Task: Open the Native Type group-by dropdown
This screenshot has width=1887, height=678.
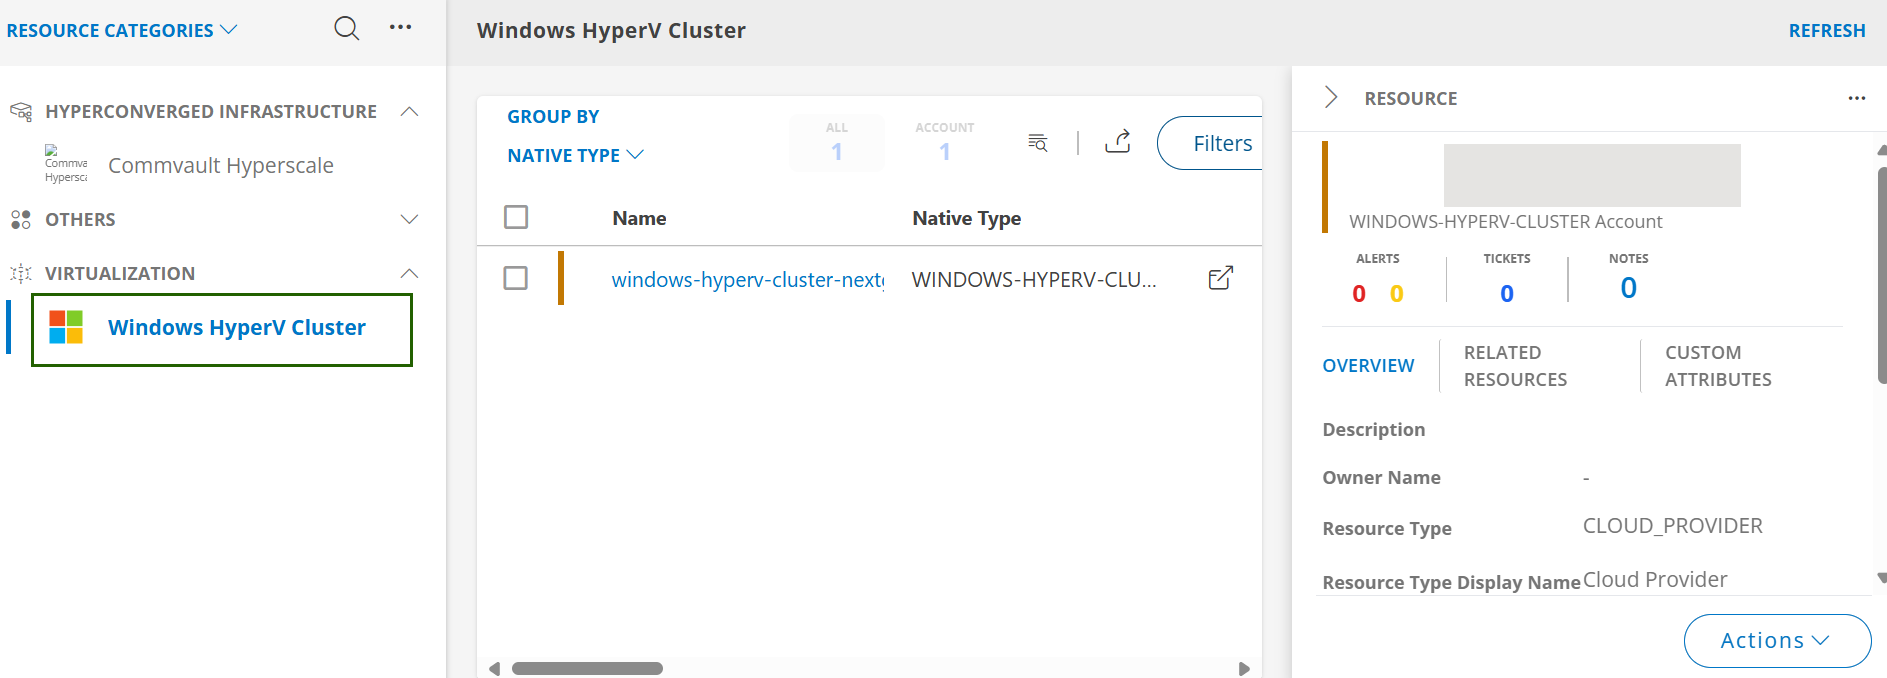Action: pos(576,155)
